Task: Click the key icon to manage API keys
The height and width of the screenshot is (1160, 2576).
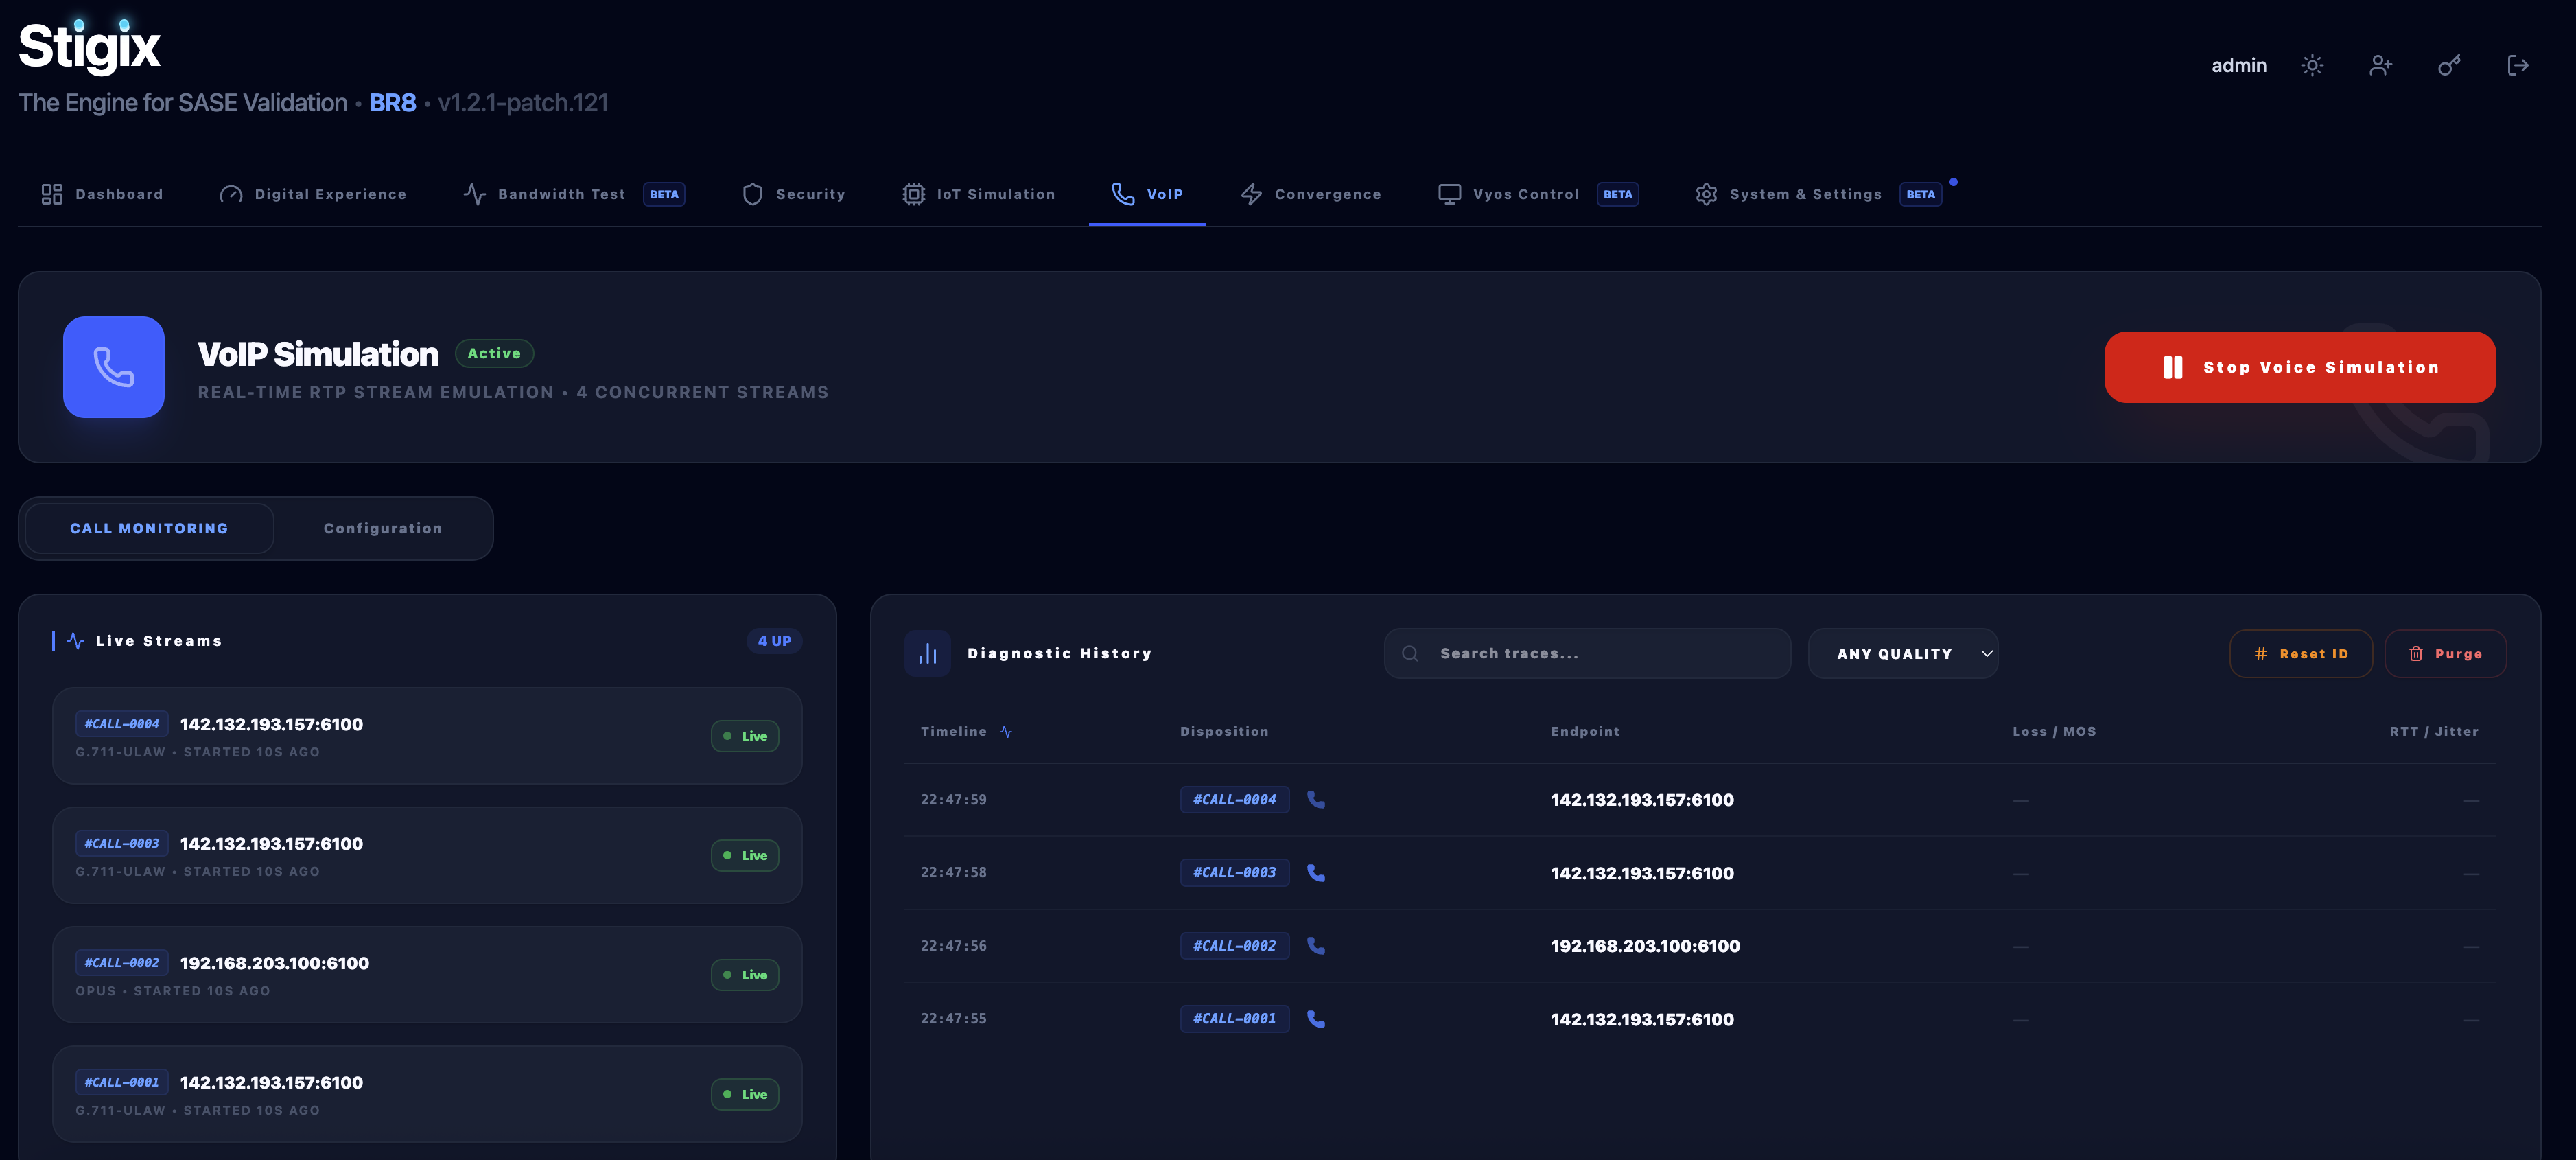Action: (x=2449, y=65)
